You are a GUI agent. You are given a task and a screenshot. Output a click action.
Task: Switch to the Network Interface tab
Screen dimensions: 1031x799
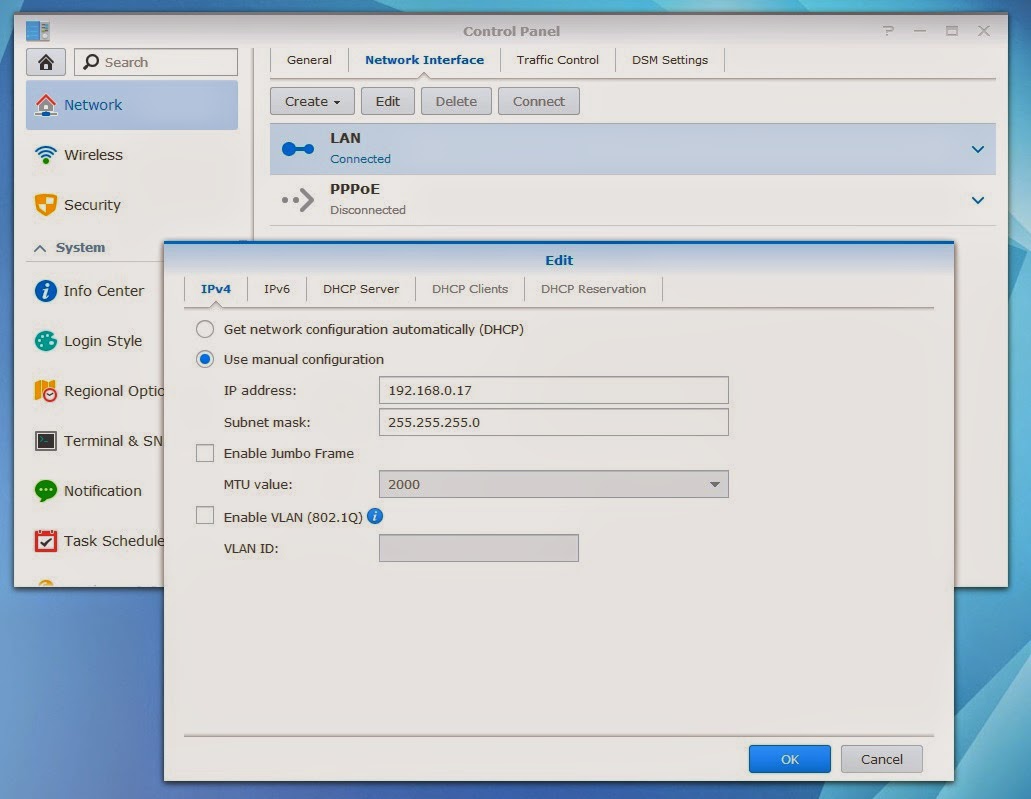click(424, 60)
